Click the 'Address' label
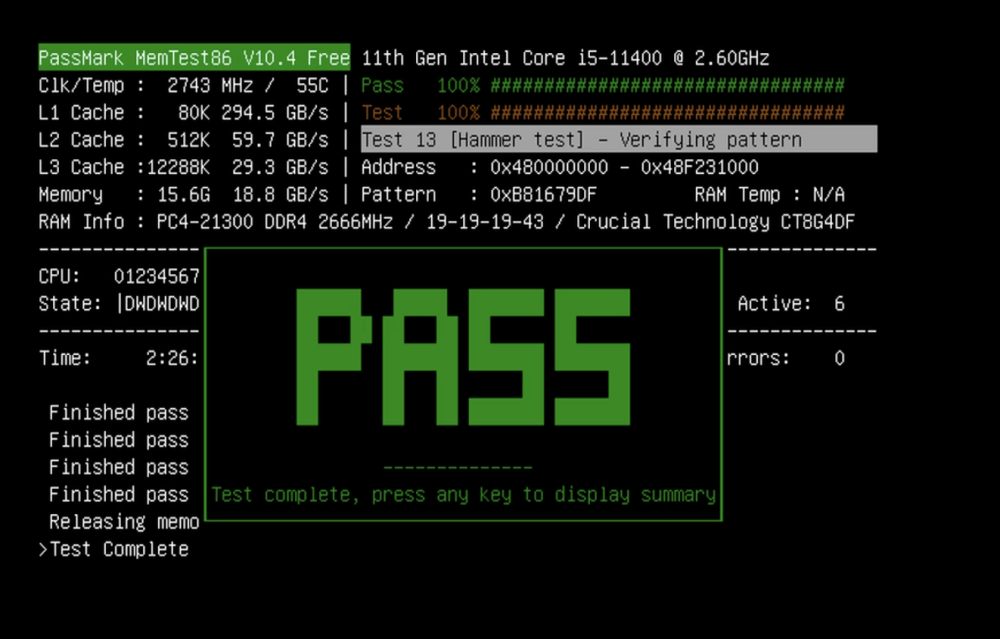Viewport: 1000px width, 639px height. (399, 167)
